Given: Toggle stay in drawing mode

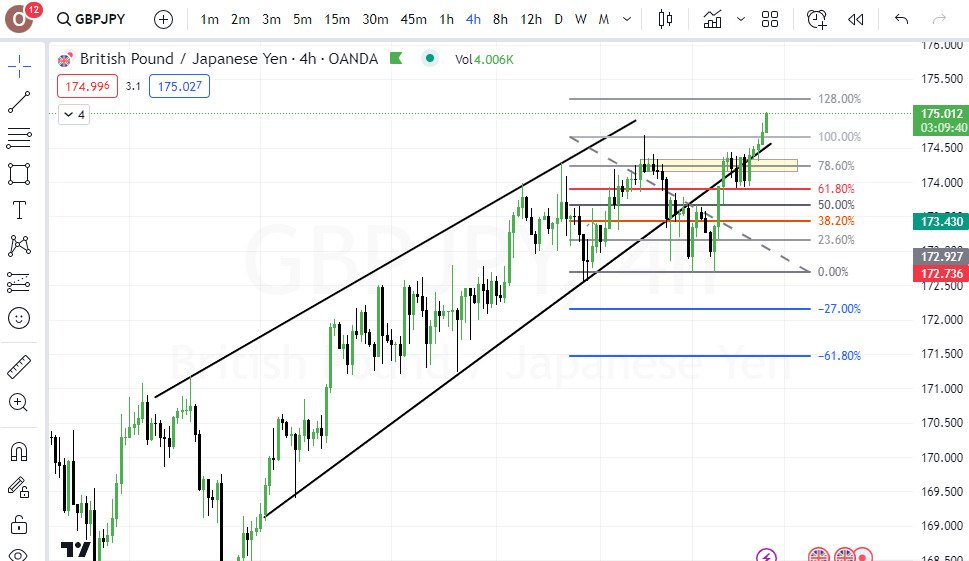Looking at the screenshot, I should (19, 488).
